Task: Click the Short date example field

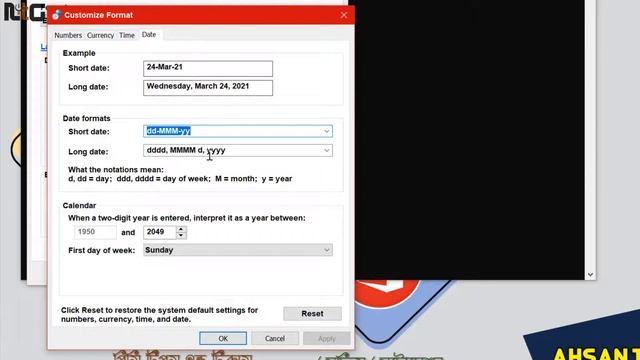Action: (x=208, y=69)
